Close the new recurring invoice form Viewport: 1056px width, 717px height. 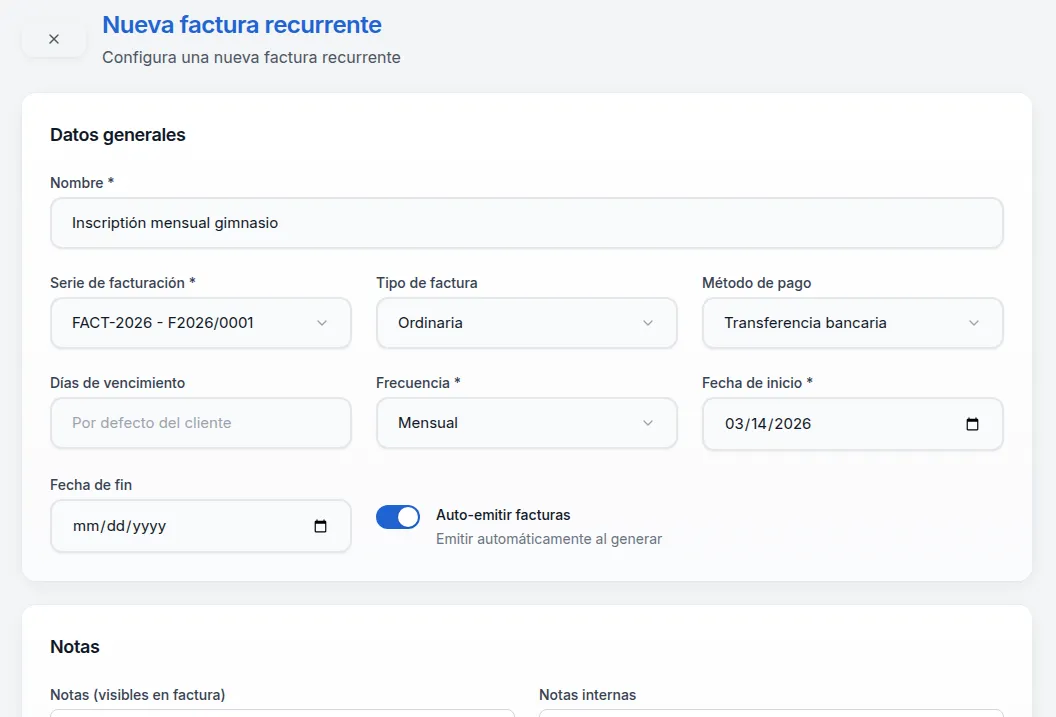tap(54, 39)
